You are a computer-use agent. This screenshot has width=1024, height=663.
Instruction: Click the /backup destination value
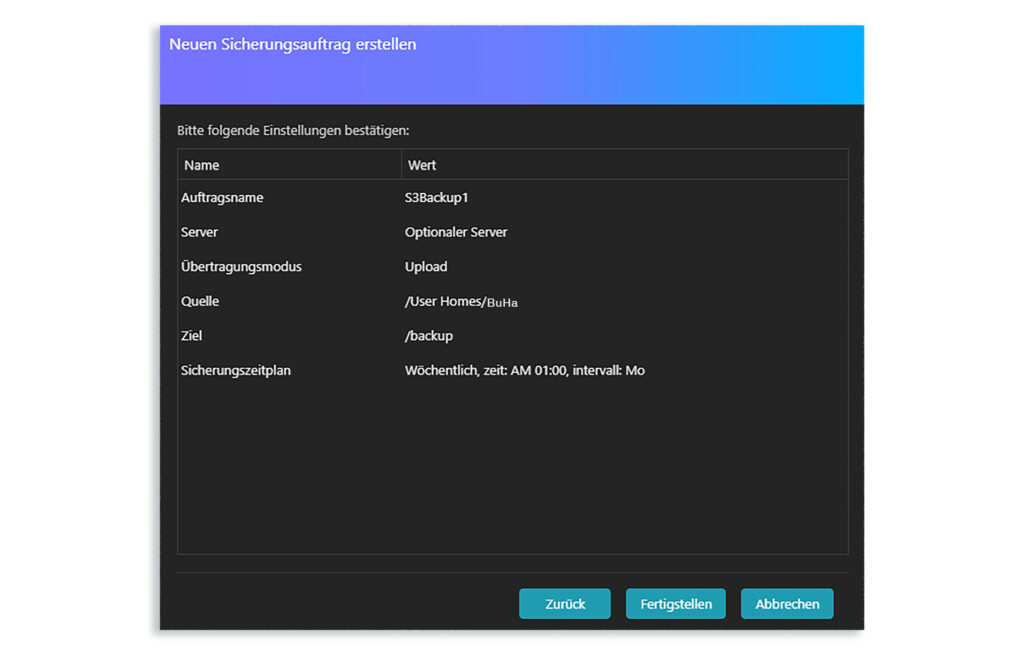pyautogui.click(x=429, y=336)
